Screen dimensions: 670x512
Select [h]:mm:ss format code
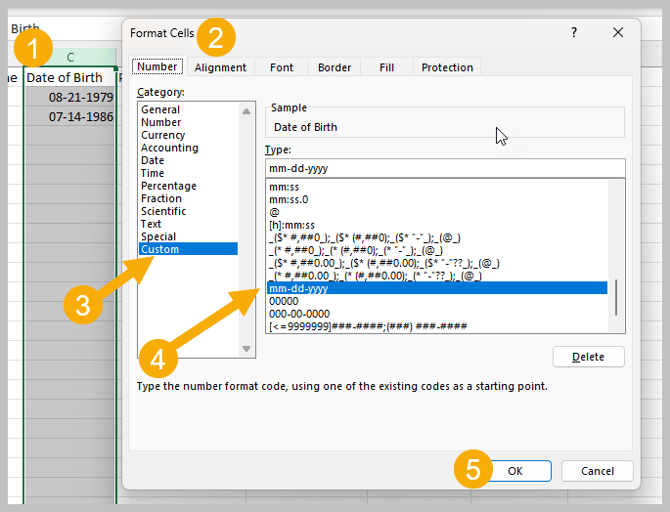coord(437,225)
